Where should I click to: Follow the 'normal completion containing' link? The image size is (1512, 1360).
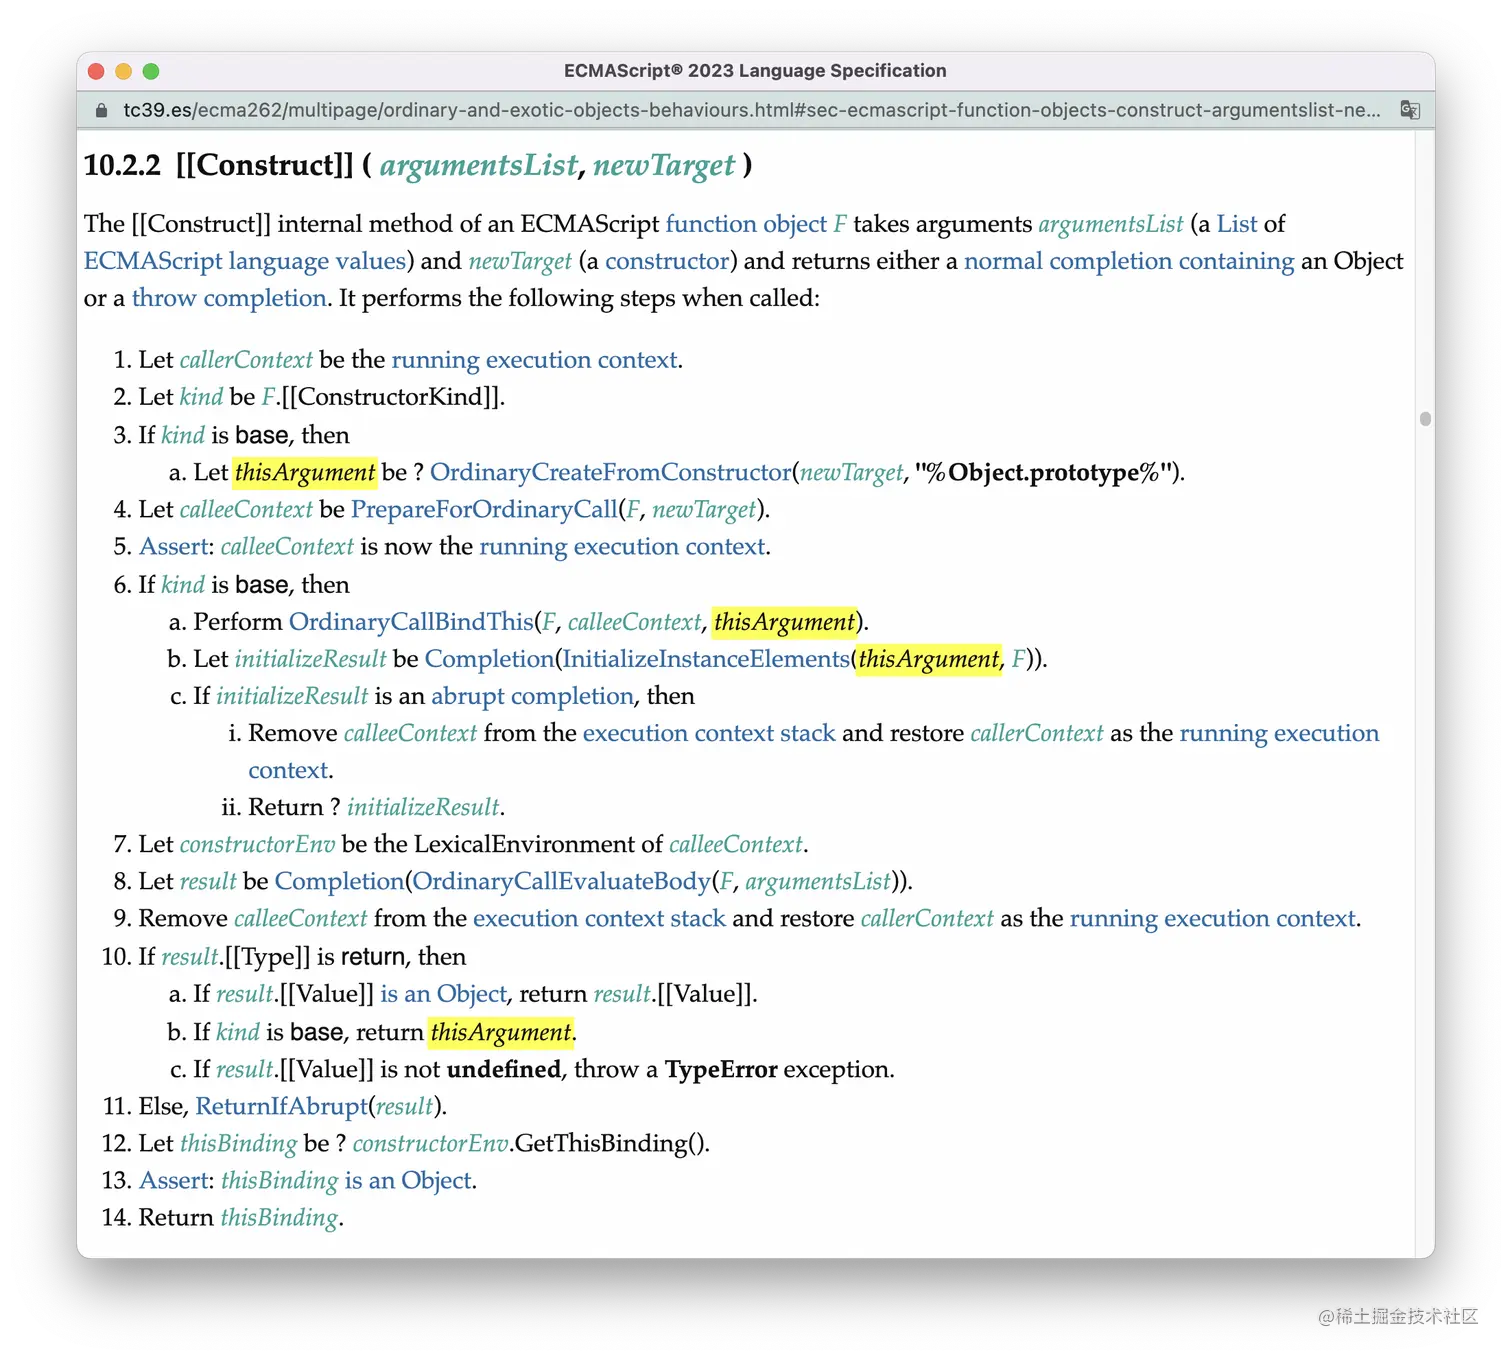[1129, 261]
